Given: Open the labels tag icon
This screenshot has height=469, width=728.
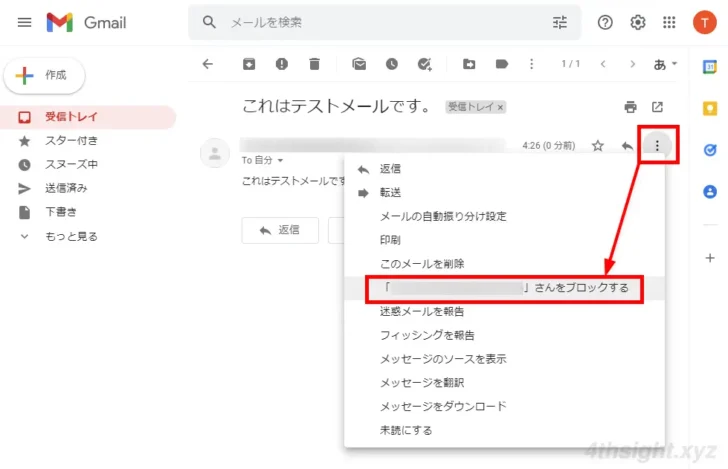Looking at the screenshot, I should (501, 64).
